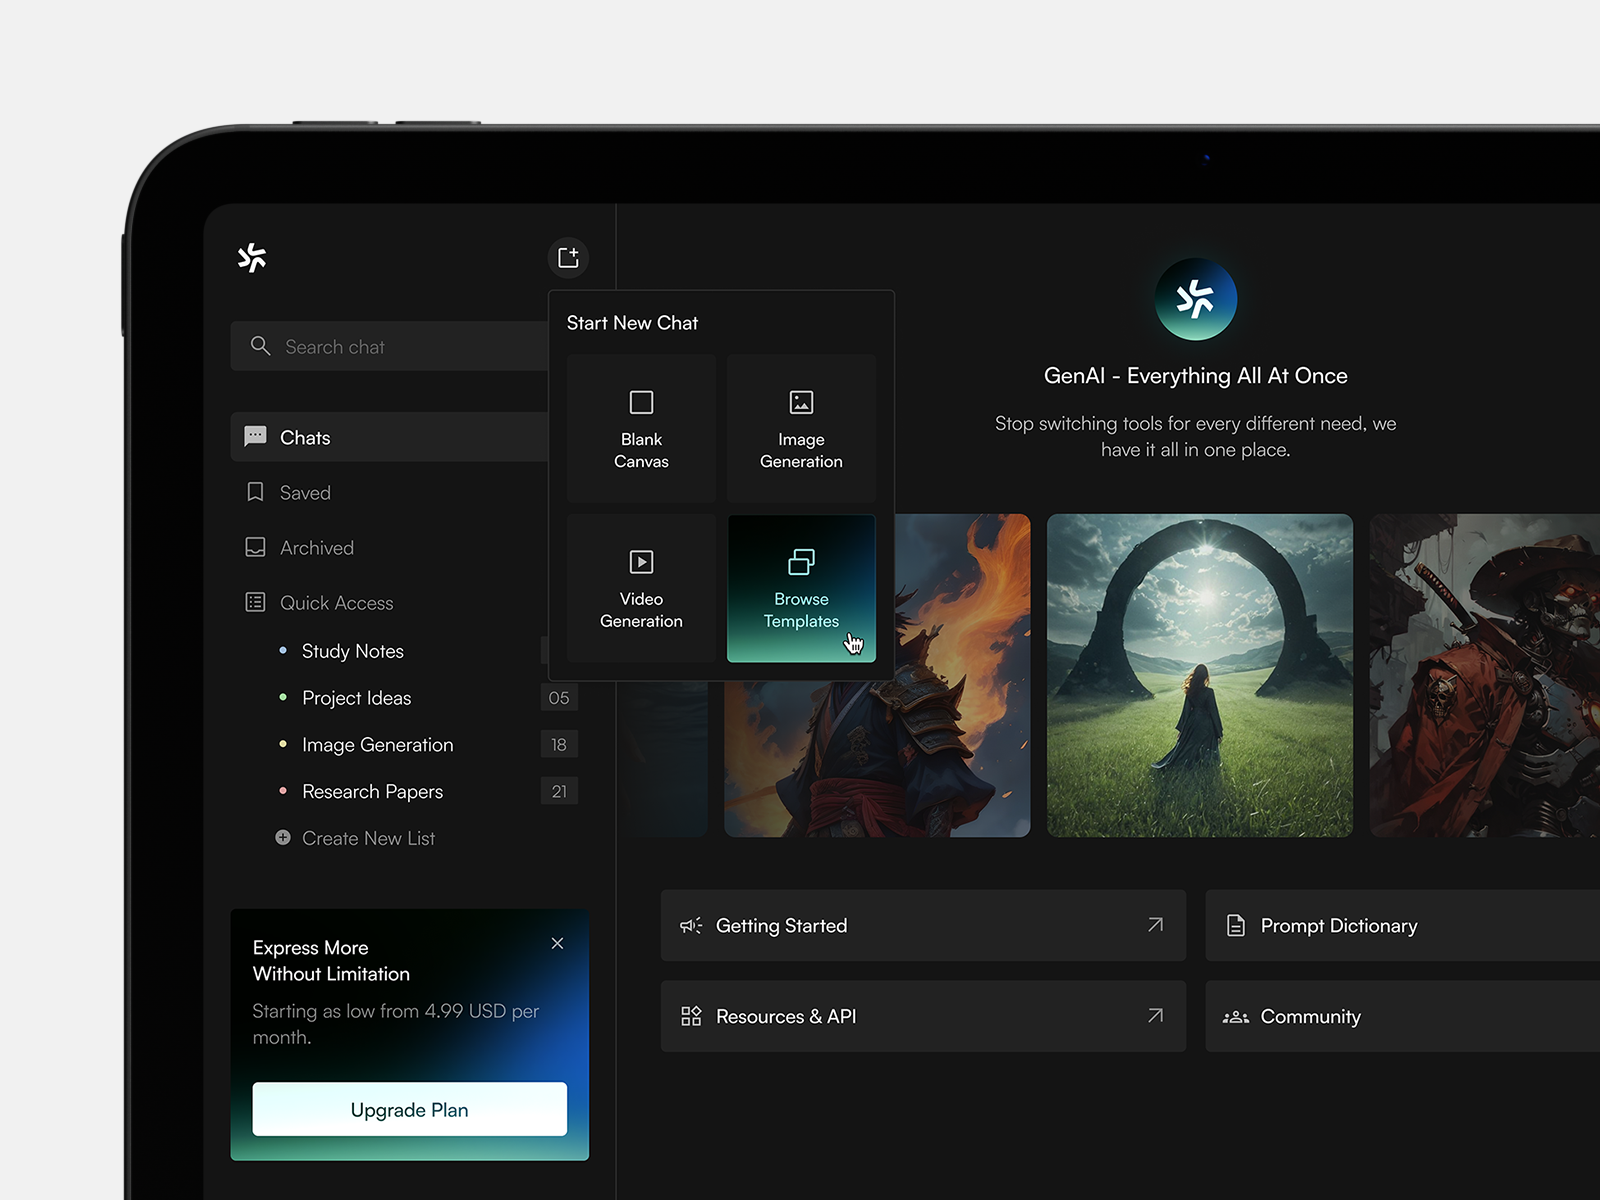Open Browse Templates
1600x1200 pixels.
coord(801,589)
